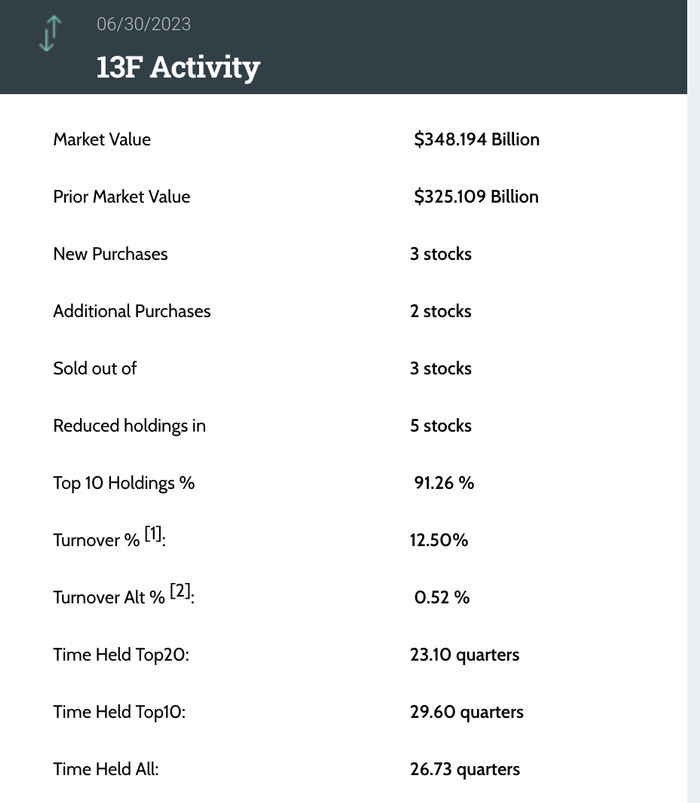Open the footnote [1] link beside Turnover %

click(153, 535)
